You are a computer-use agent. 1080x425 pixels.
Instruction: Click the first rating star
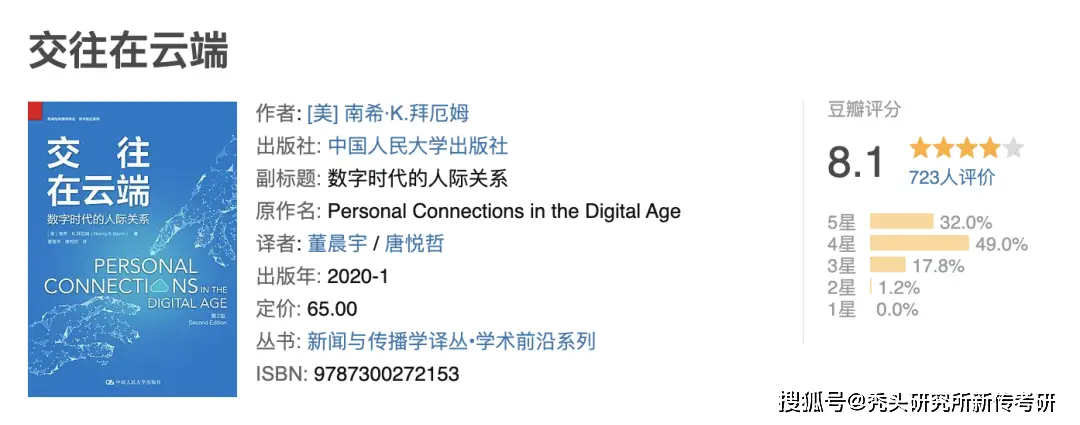click(919, 149)
